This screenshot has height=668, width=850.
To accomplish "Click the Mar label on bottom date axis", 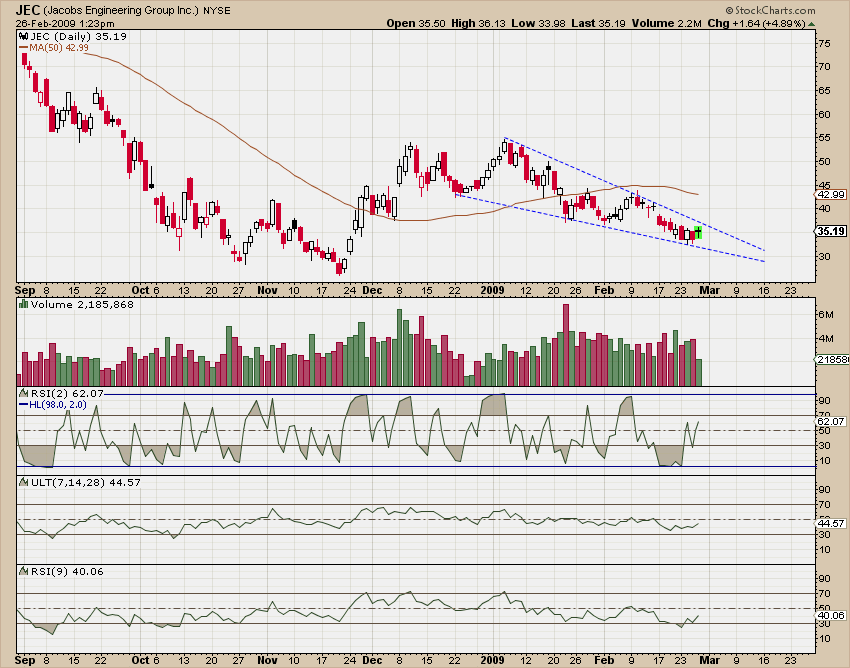I will 709,660.
